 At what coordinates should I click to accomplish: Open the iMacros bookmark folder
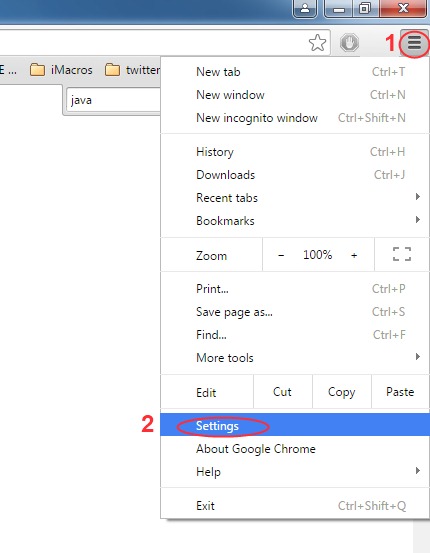(x=61, y=70)
